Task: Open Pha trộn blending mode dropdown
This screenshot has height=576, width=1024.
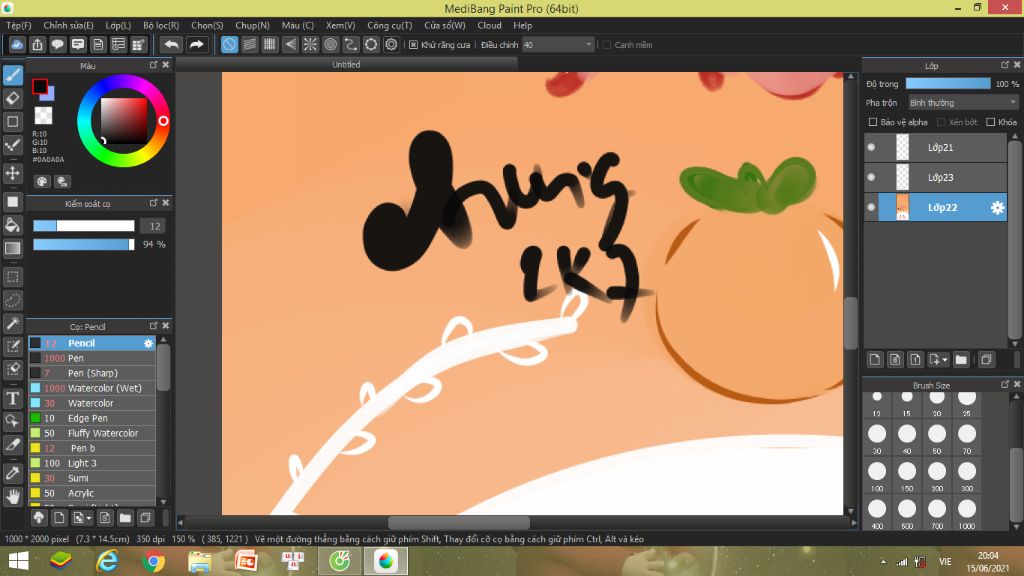Action: click(x=963, y=103)
